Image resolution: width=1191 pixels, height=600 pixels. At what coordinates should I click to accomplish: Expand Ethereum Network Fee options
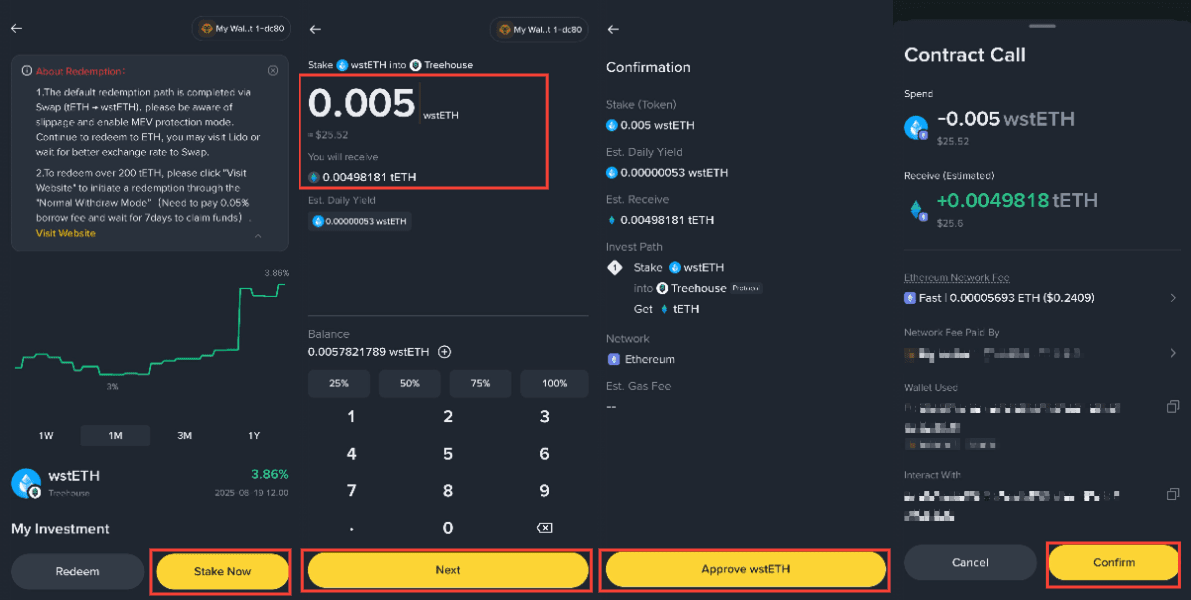[1173, 298]
